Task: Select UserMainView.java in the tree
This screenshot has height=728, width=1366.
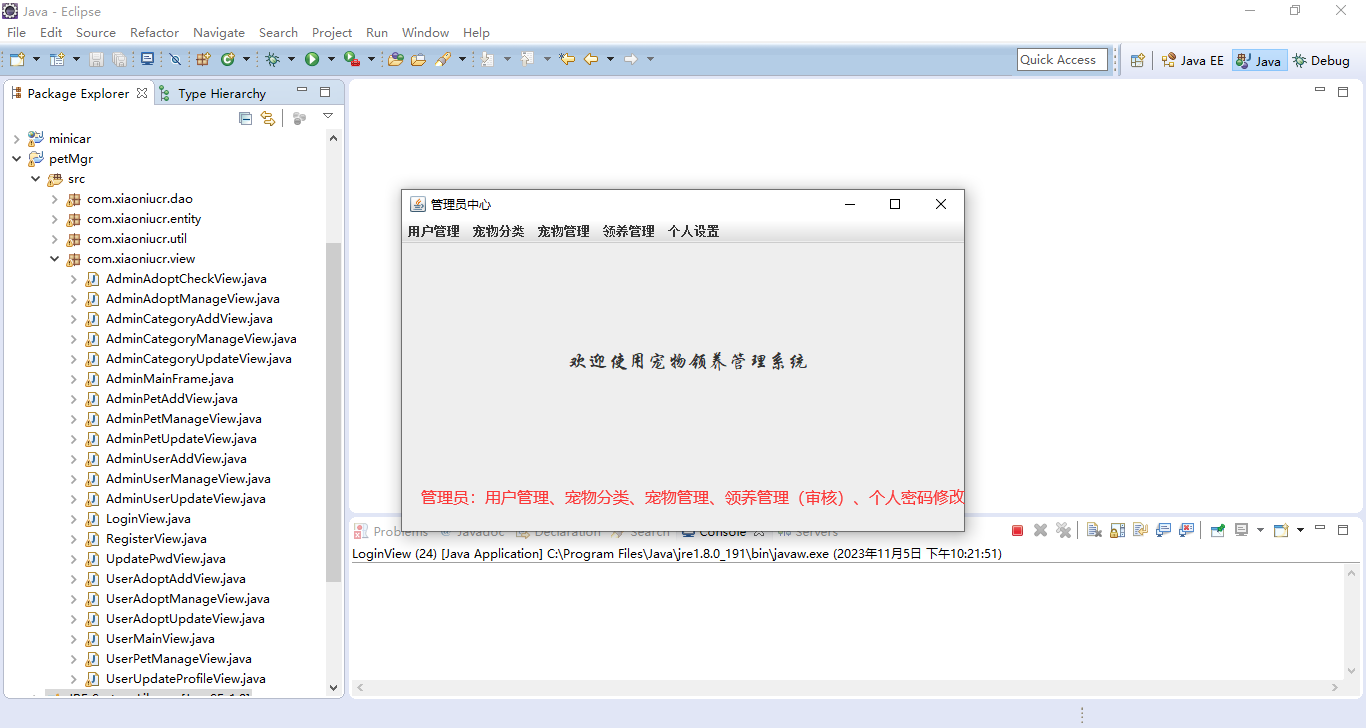Action: coord(160,639)
